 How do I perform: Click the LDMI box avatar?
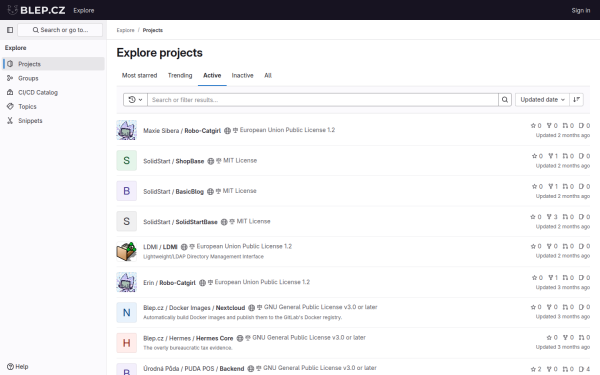tap(127, 251)
